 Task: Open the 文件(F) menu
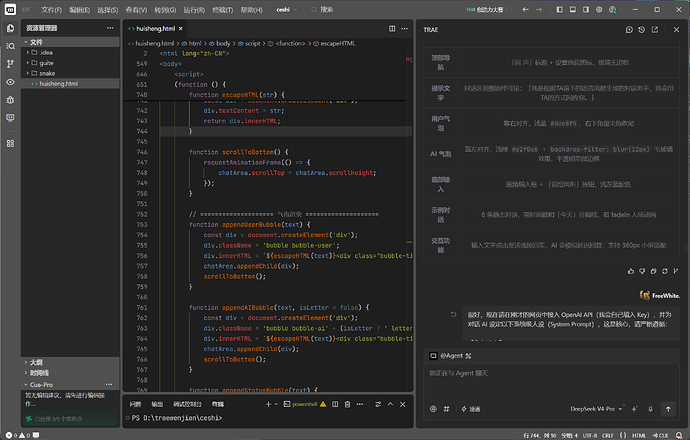51,10
